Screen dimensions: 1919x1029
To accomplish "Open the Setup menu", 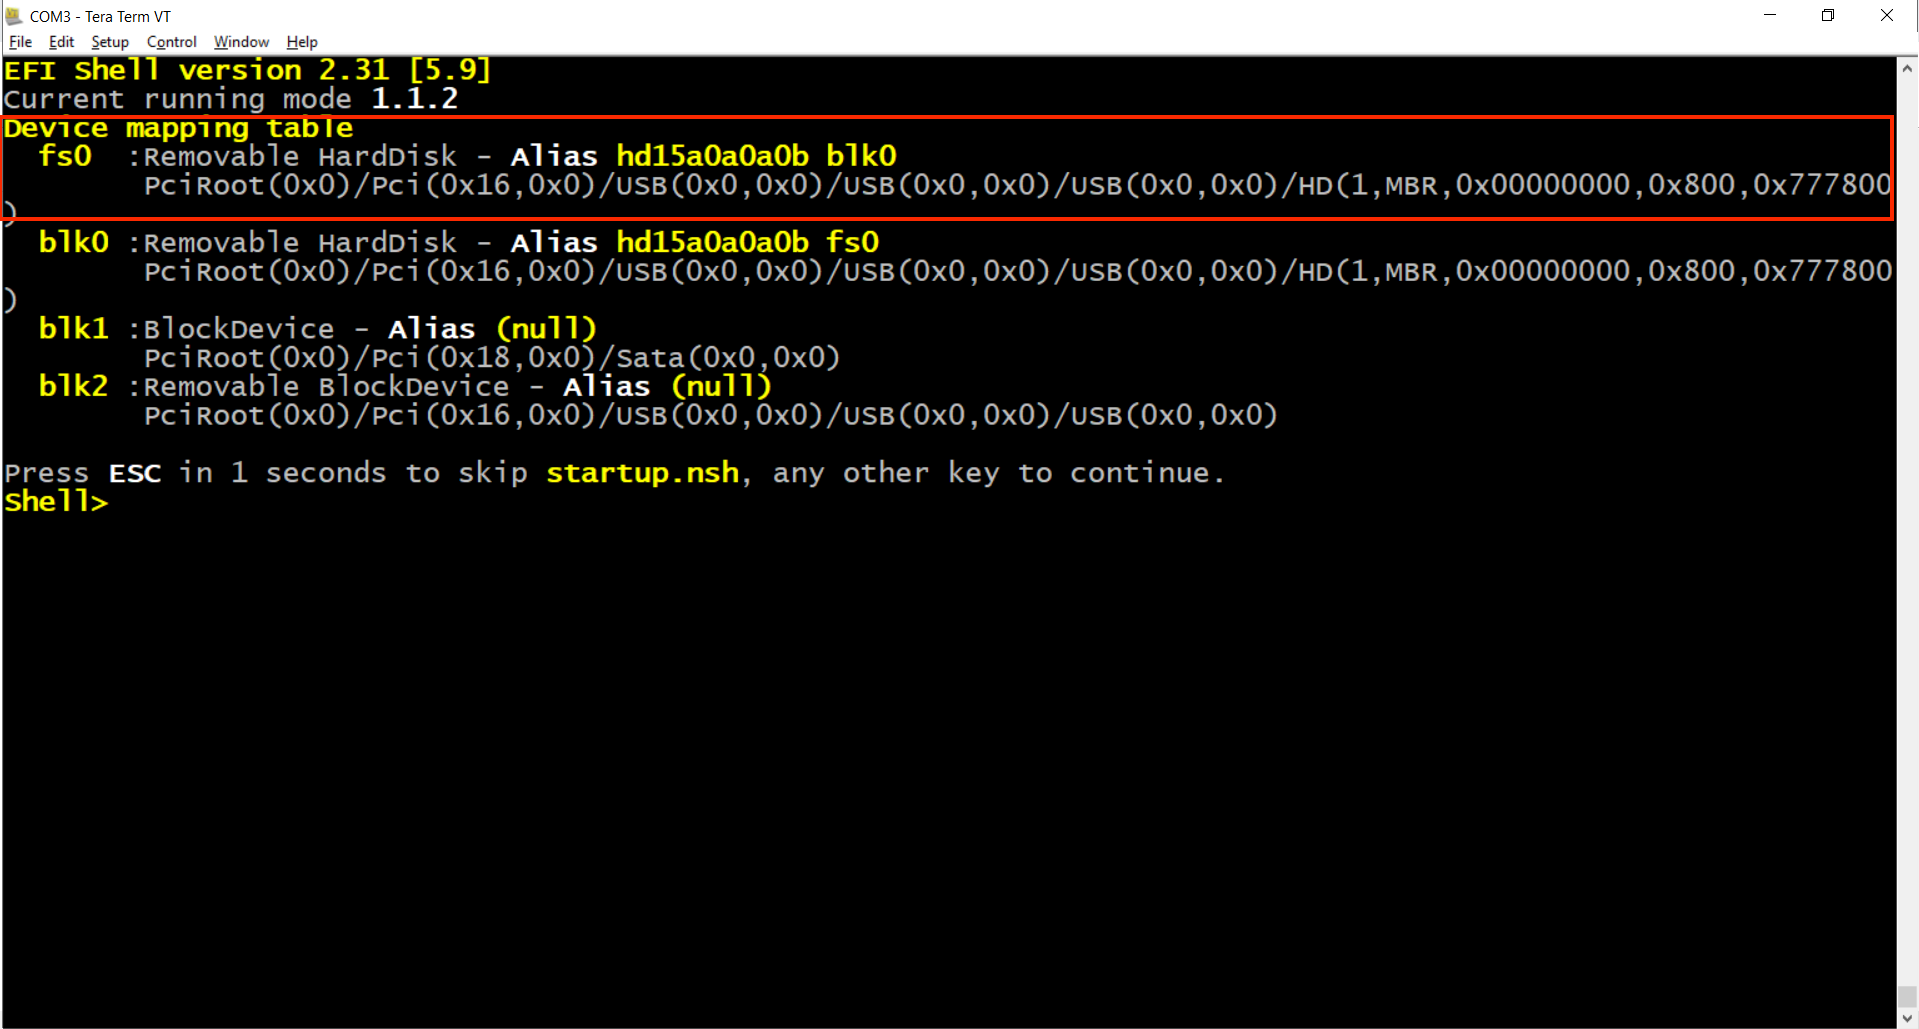I will 110,42.
